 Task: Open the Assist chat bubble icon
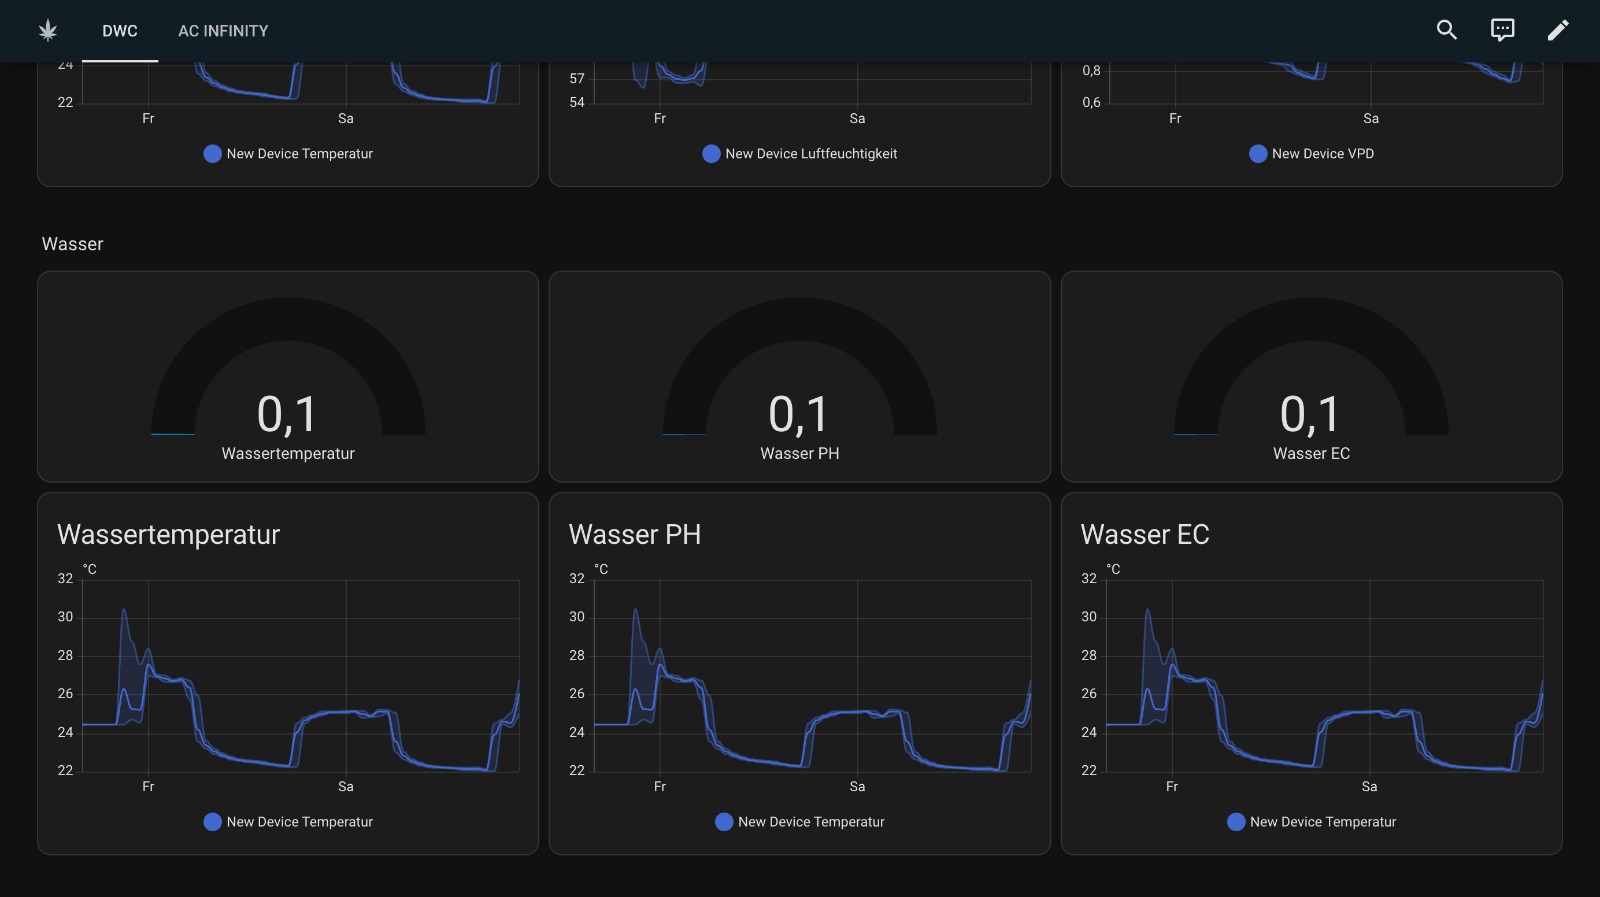(x=1502, y=30)
